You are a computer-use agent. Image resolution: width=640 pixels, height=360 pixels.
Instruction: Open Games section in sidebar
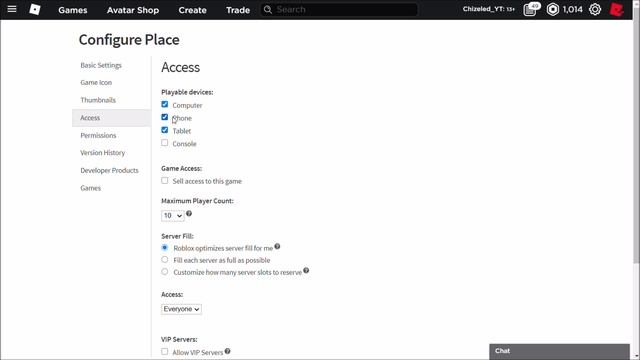point(91,188)
